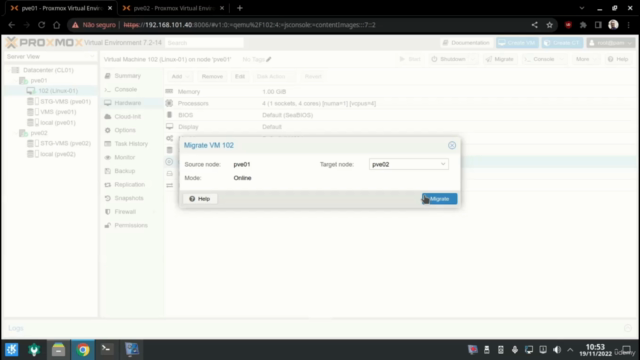The image size is (640, 360).
Task: Select node pve02 in the tree
Action: coord(39,133)
